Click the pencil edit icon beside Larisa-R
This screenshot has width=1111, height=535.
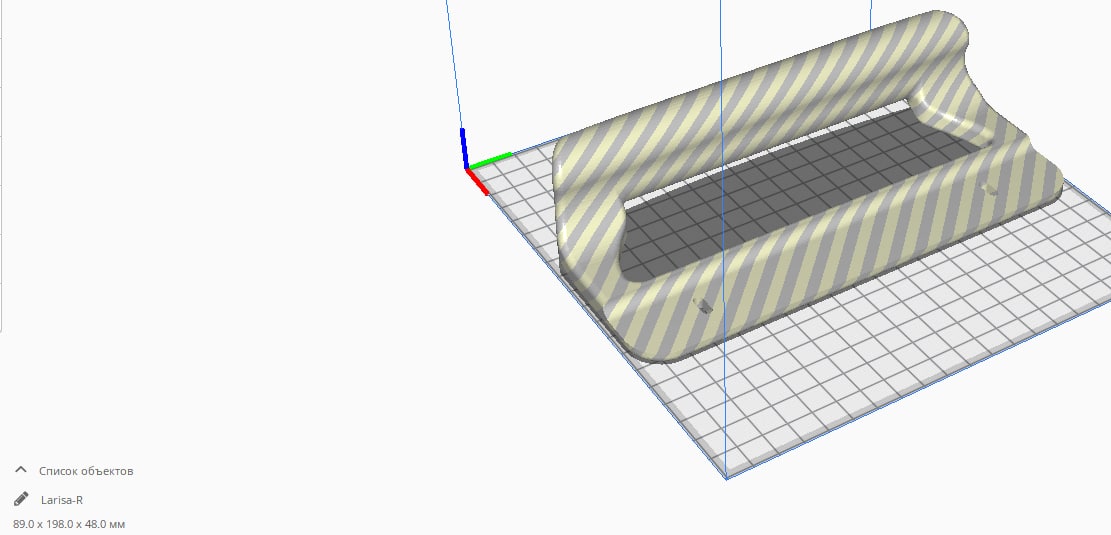[x=21, y=499]
